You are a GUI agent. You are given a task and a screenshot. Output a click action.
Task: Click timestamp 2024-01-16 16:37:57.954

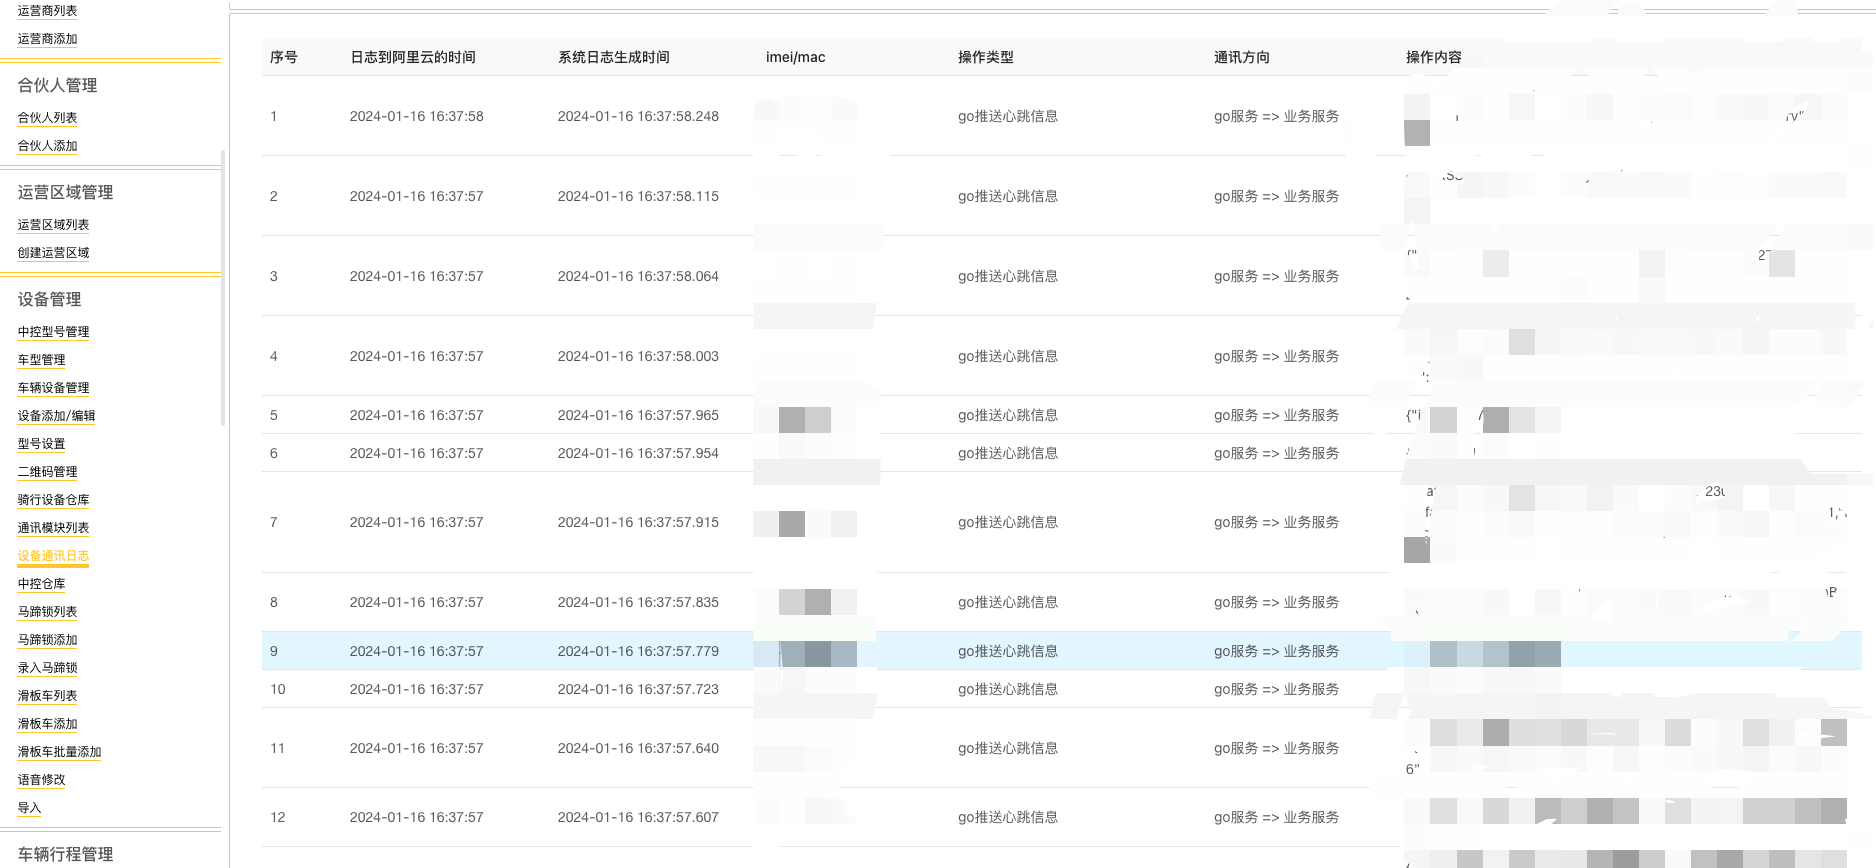638,453
